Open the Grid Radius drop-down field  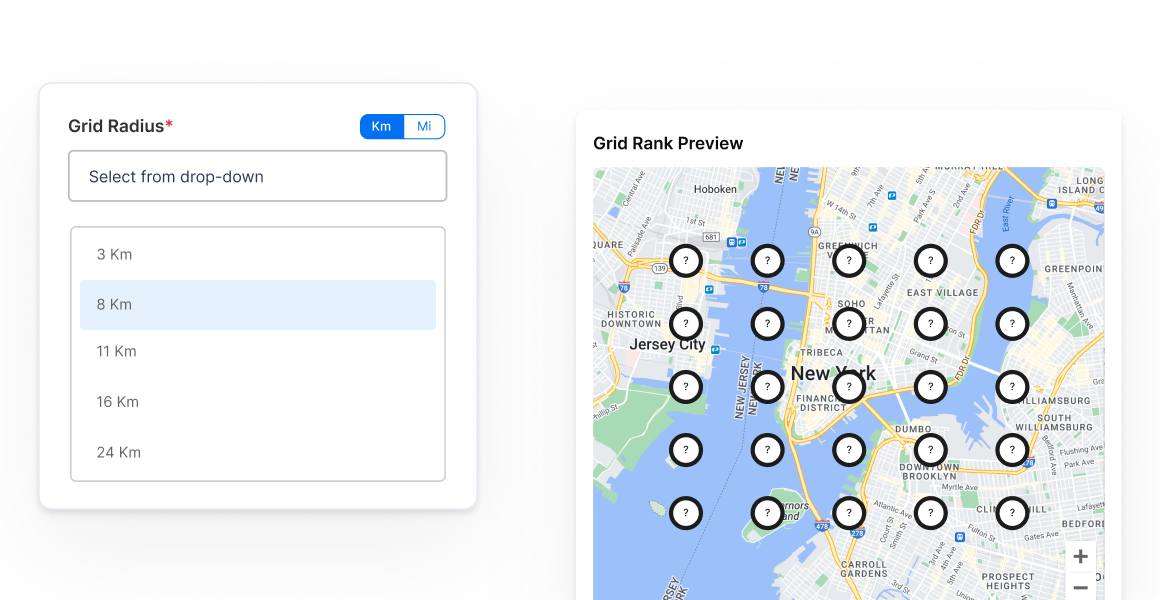257,176
